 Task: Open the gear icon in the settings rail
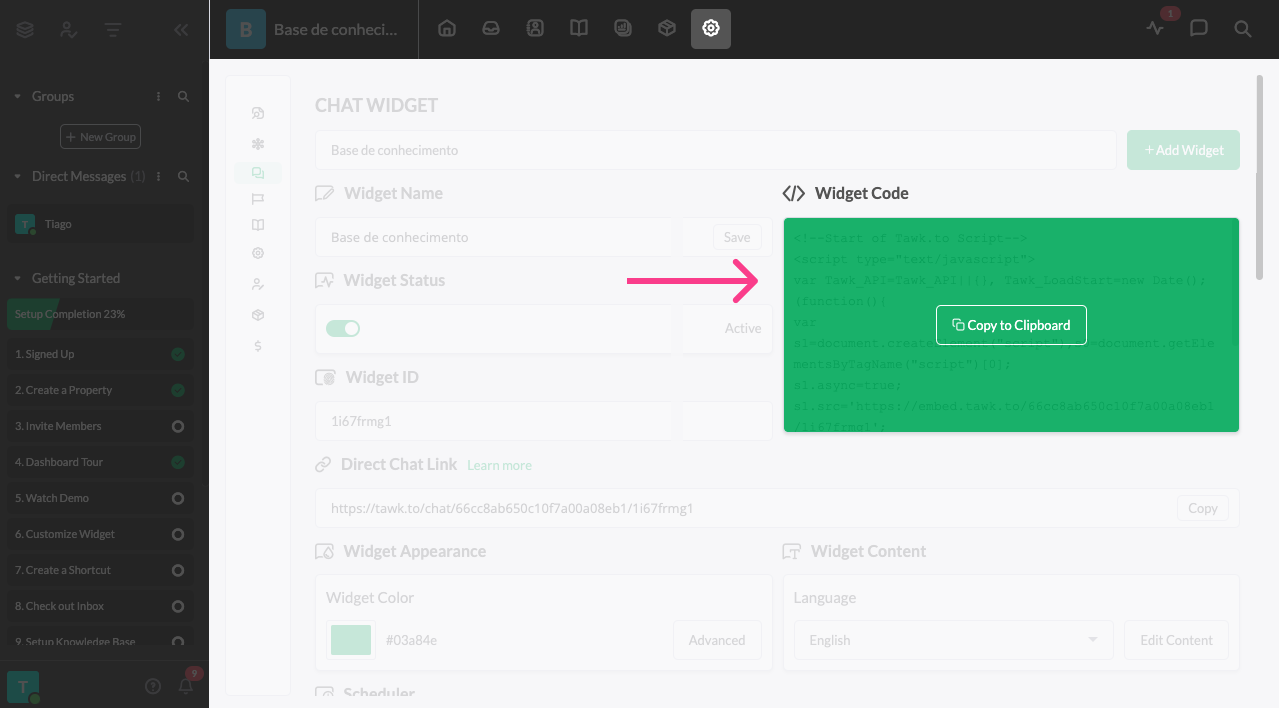pos(258,254)
